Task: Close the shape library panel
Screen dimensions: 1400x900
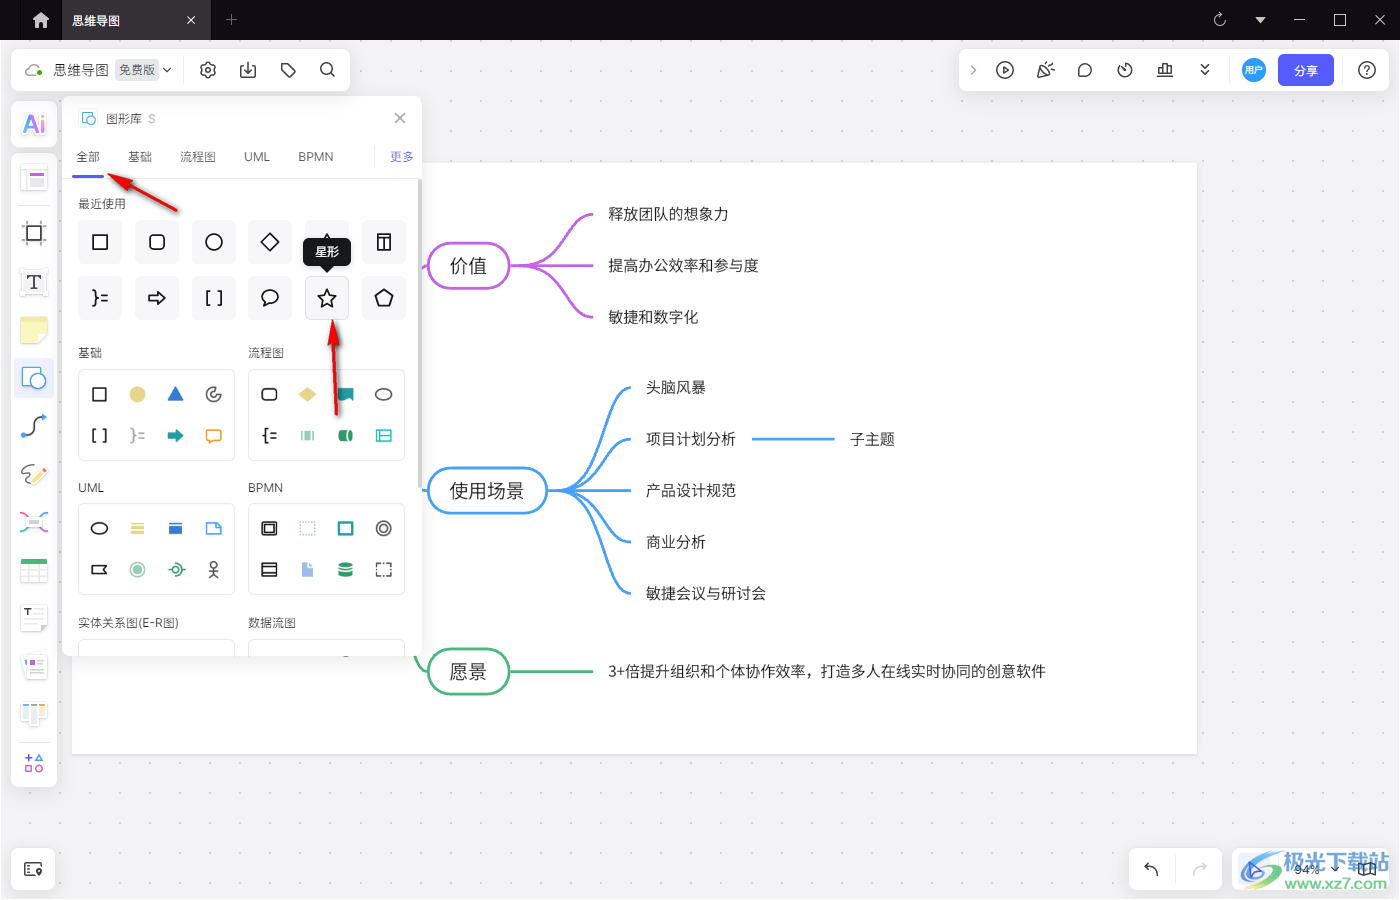Action: [400, 118]
